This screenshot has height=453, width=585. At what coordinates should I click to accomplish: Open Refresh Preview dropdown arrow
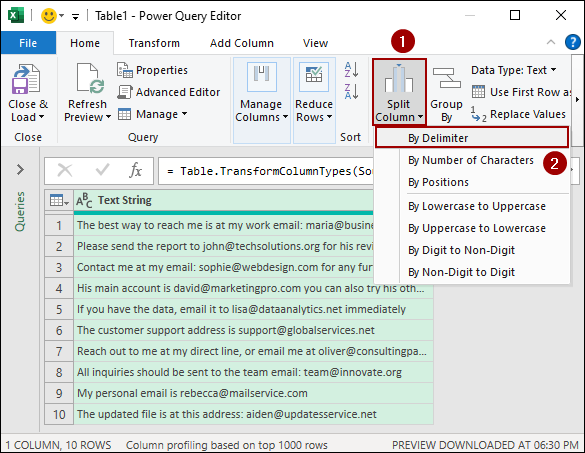coord(108,117)
